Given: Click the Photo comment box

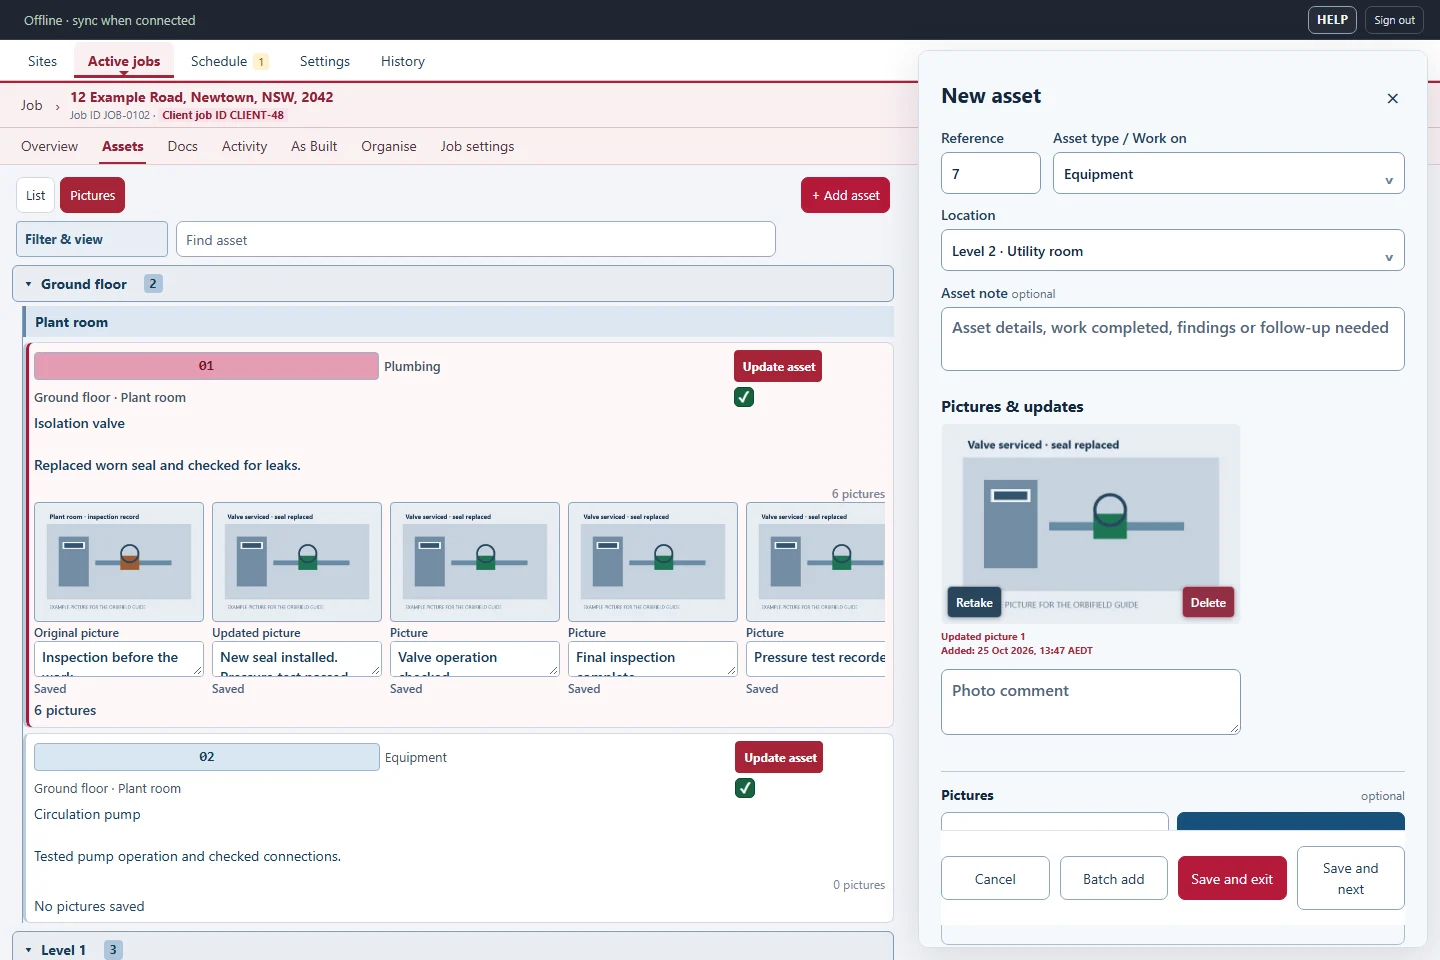Looking at the screenshot, I should 1091,702.
